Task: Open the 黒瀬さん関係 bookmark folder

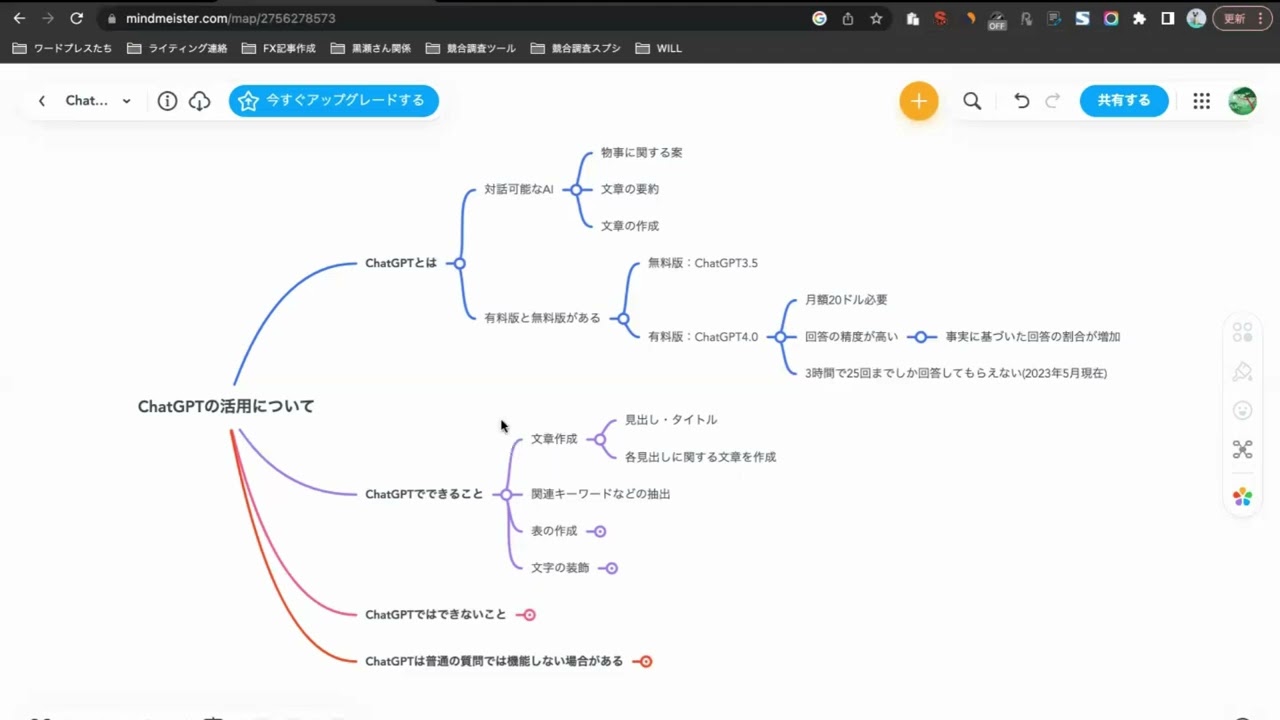Action: tap(370, 48)
